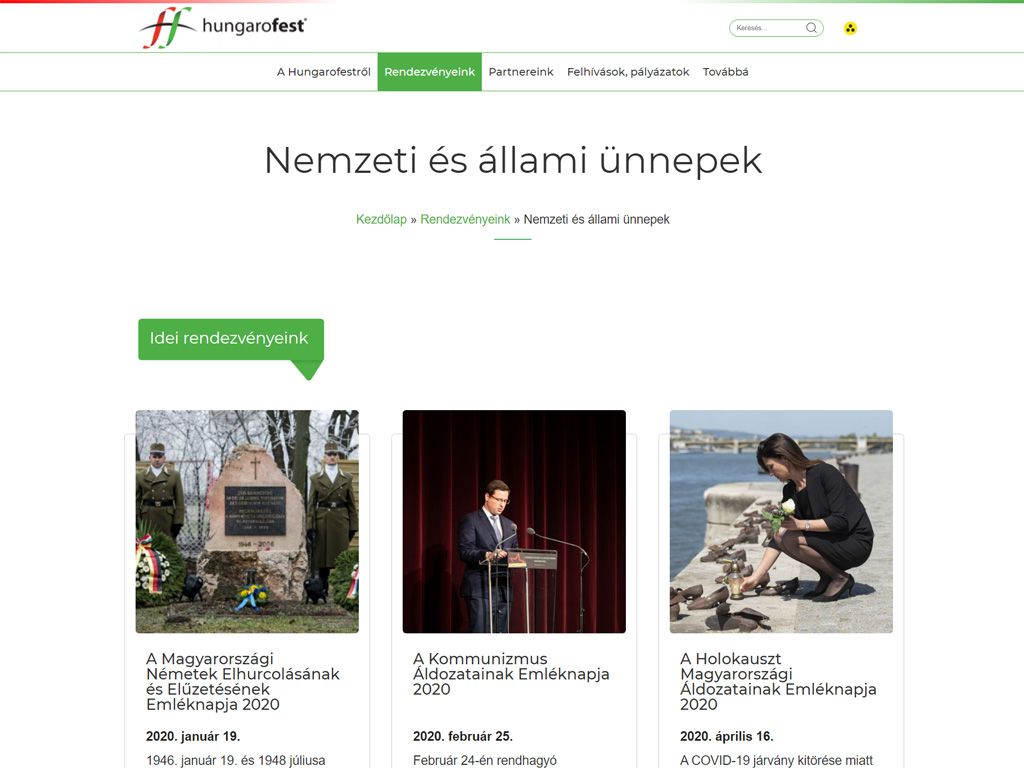Open the A Hungarofestről menu
The height and width of the screenshot is (768, 1024).
point(323,72)
